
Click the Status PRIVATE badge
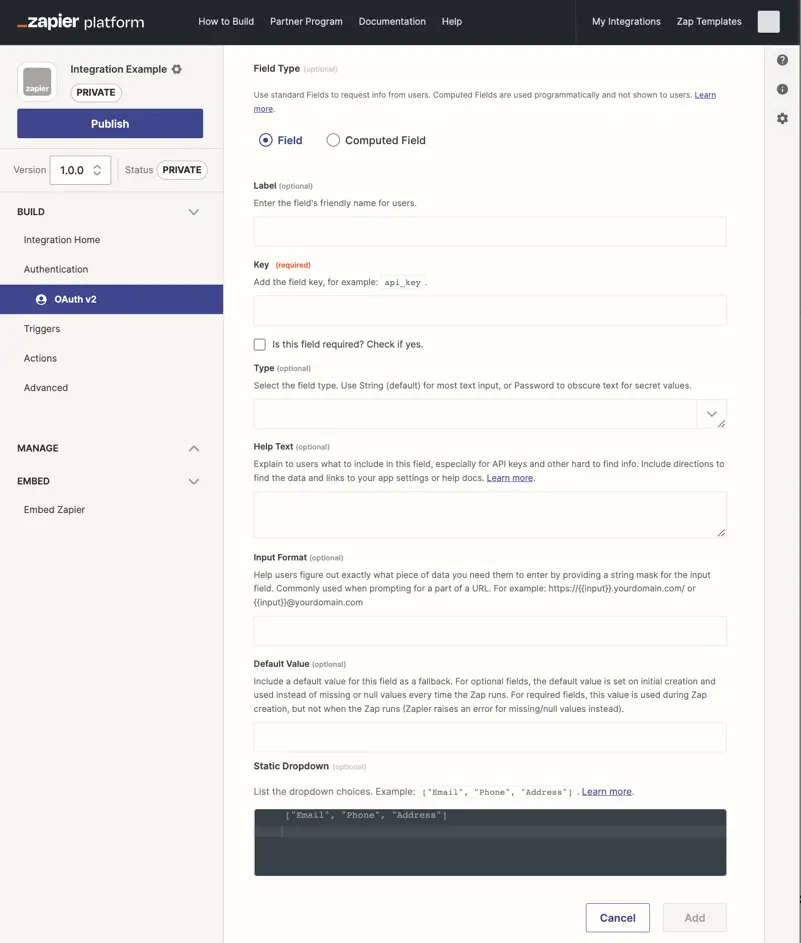182,170
